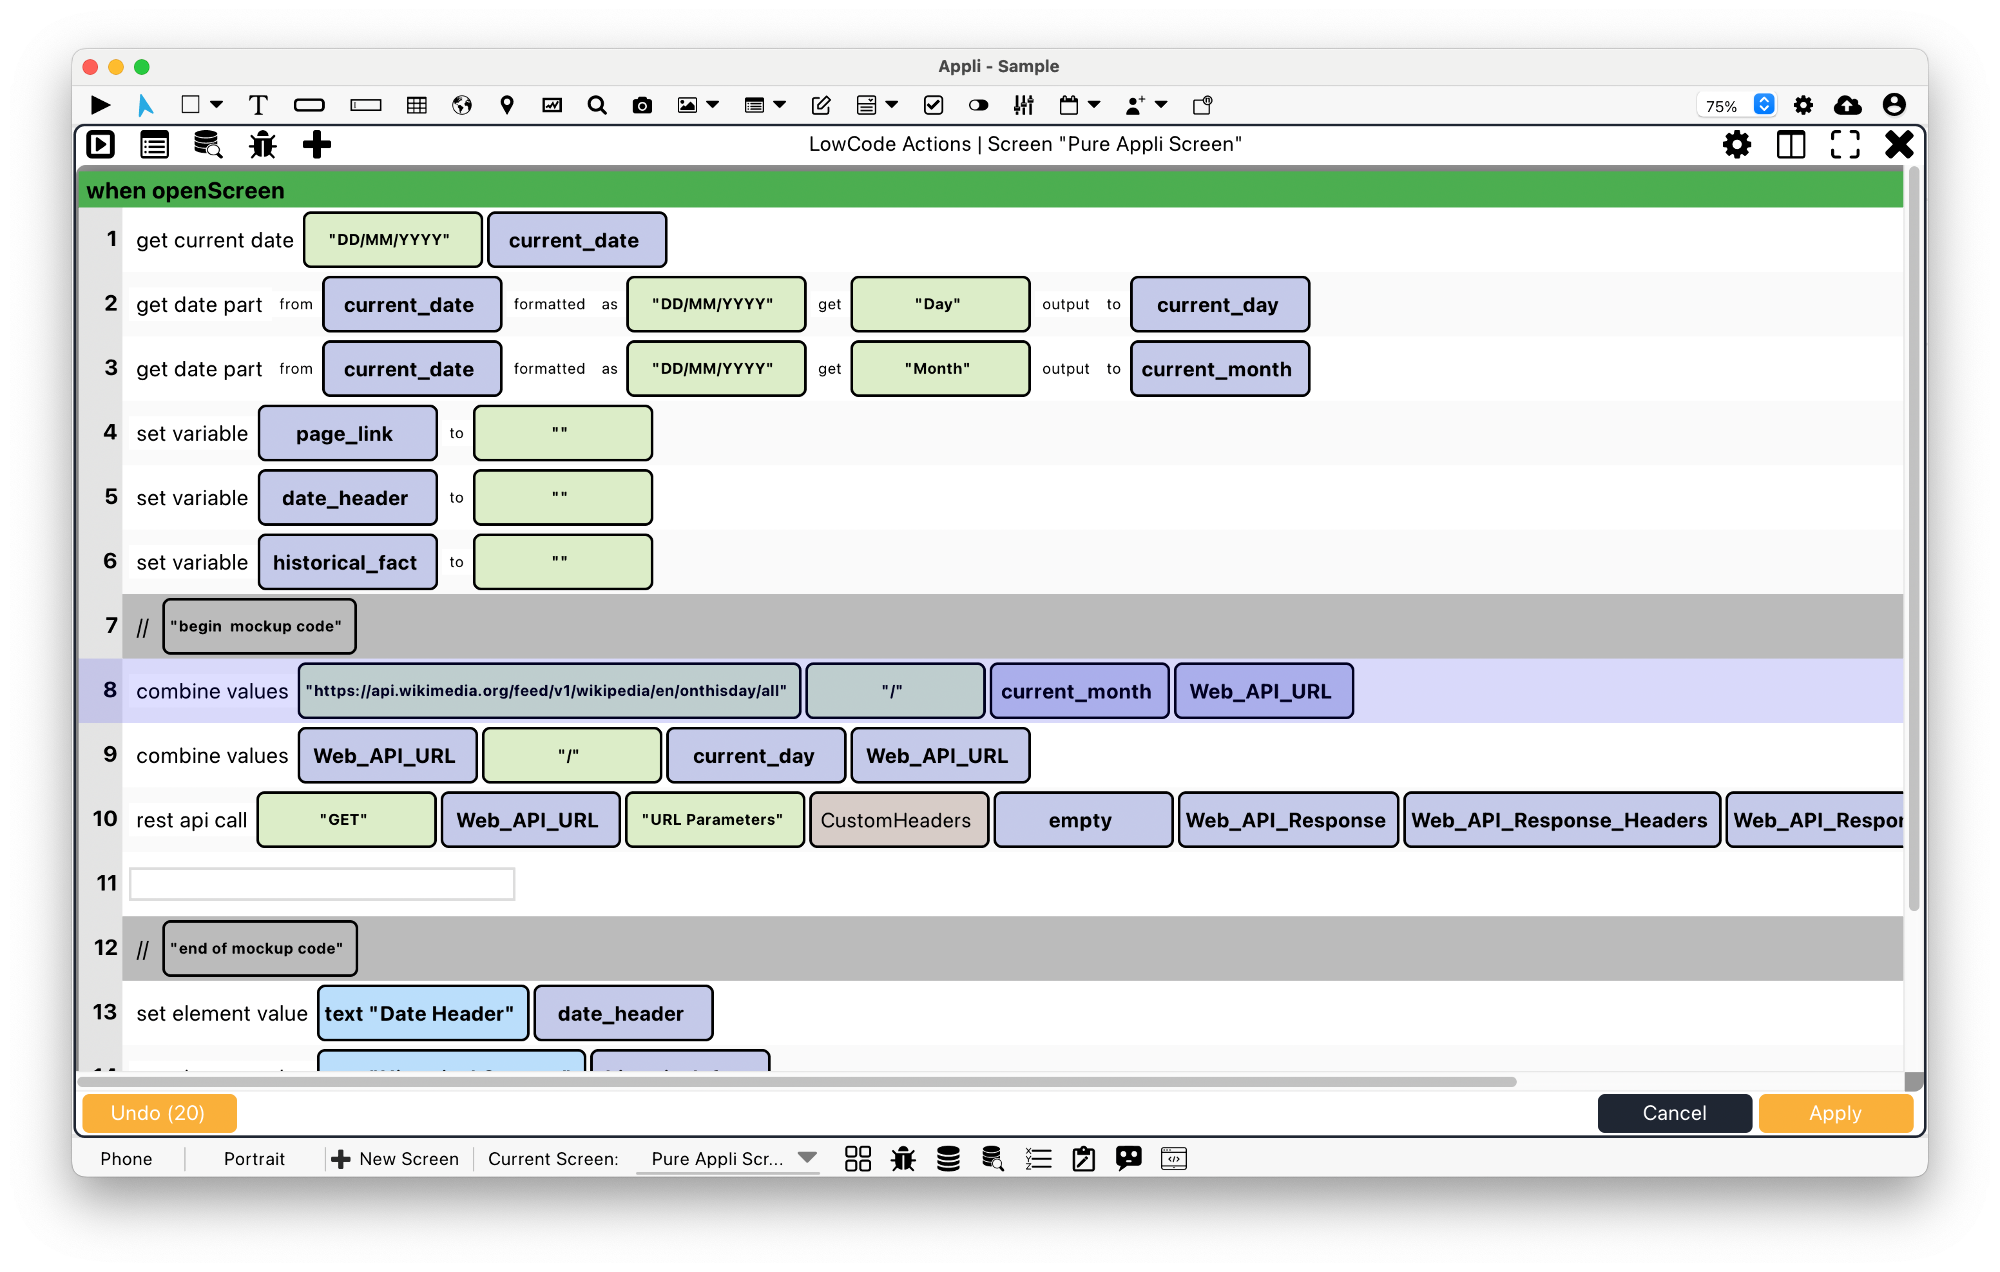Screen dimensions: 2000x1272
Task: Select the camera element tool
Action: pyautogui.click(x=642, y=105)
